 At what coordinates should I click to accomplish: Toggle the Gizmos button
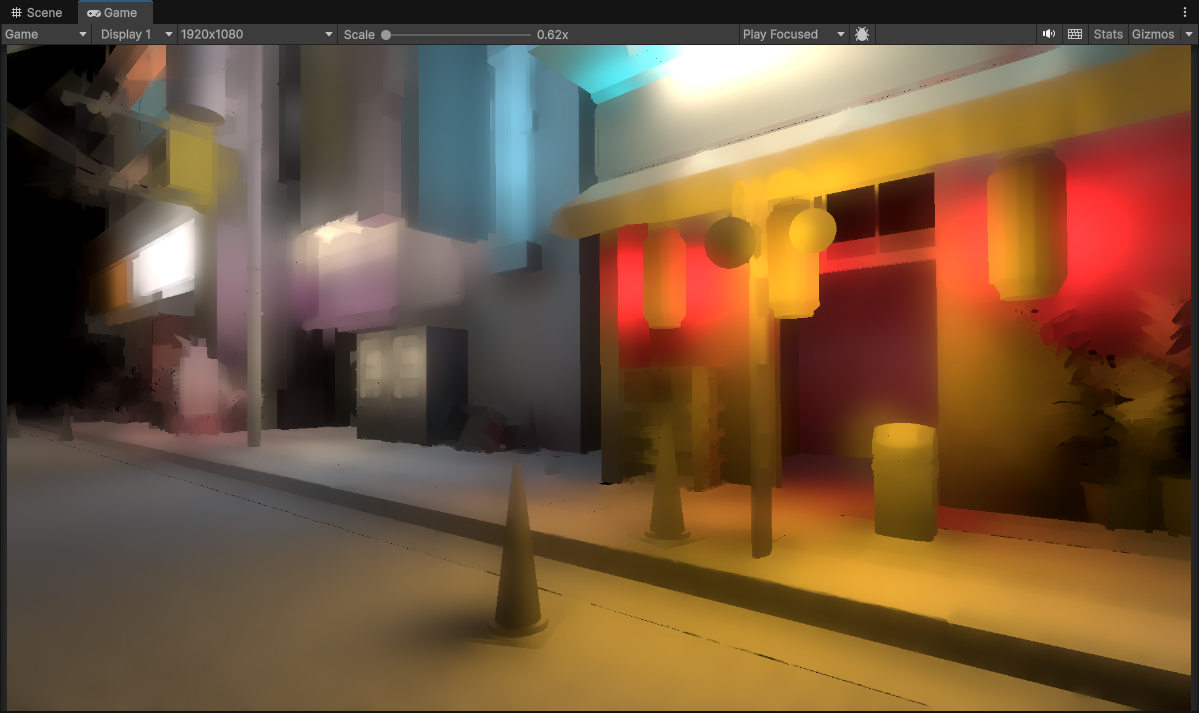(x=1153, y=34)
